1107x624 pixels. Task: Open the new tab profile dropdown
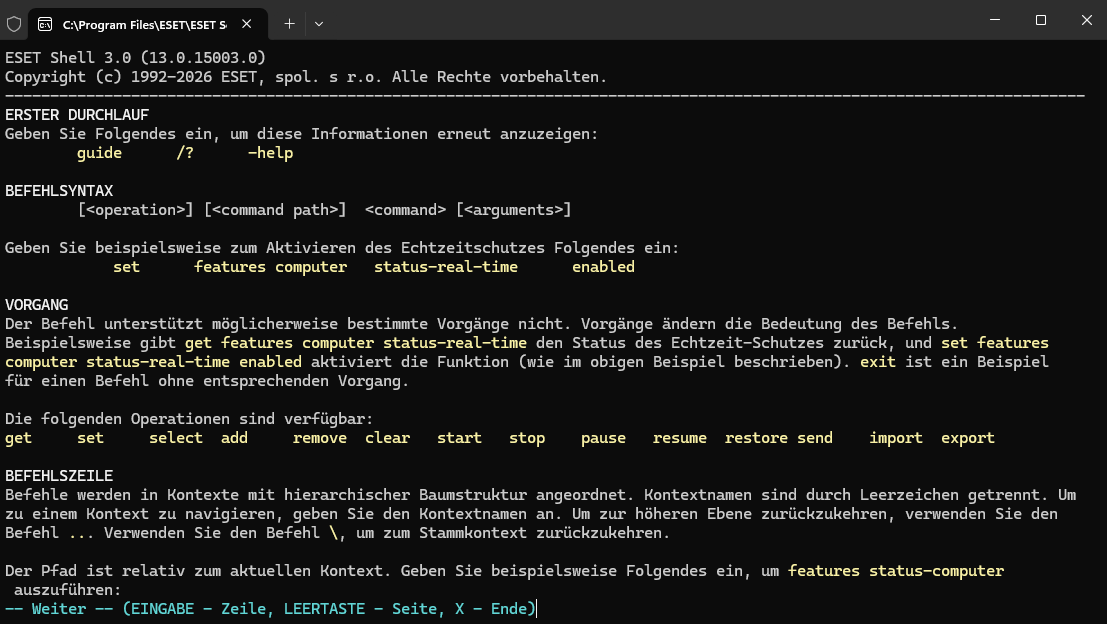tap(319, 24)
